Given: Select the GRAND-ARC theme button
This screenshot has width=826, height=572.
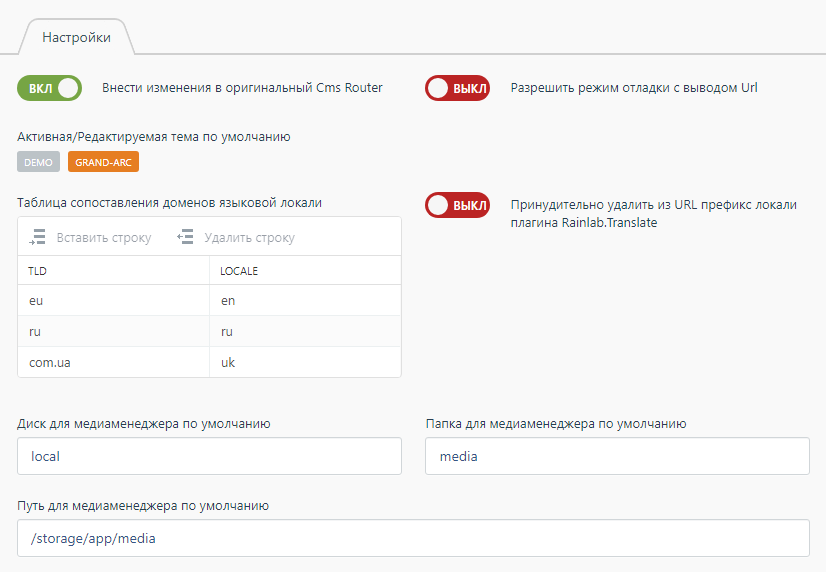Looking at the screenshot, I should (103, 162).
